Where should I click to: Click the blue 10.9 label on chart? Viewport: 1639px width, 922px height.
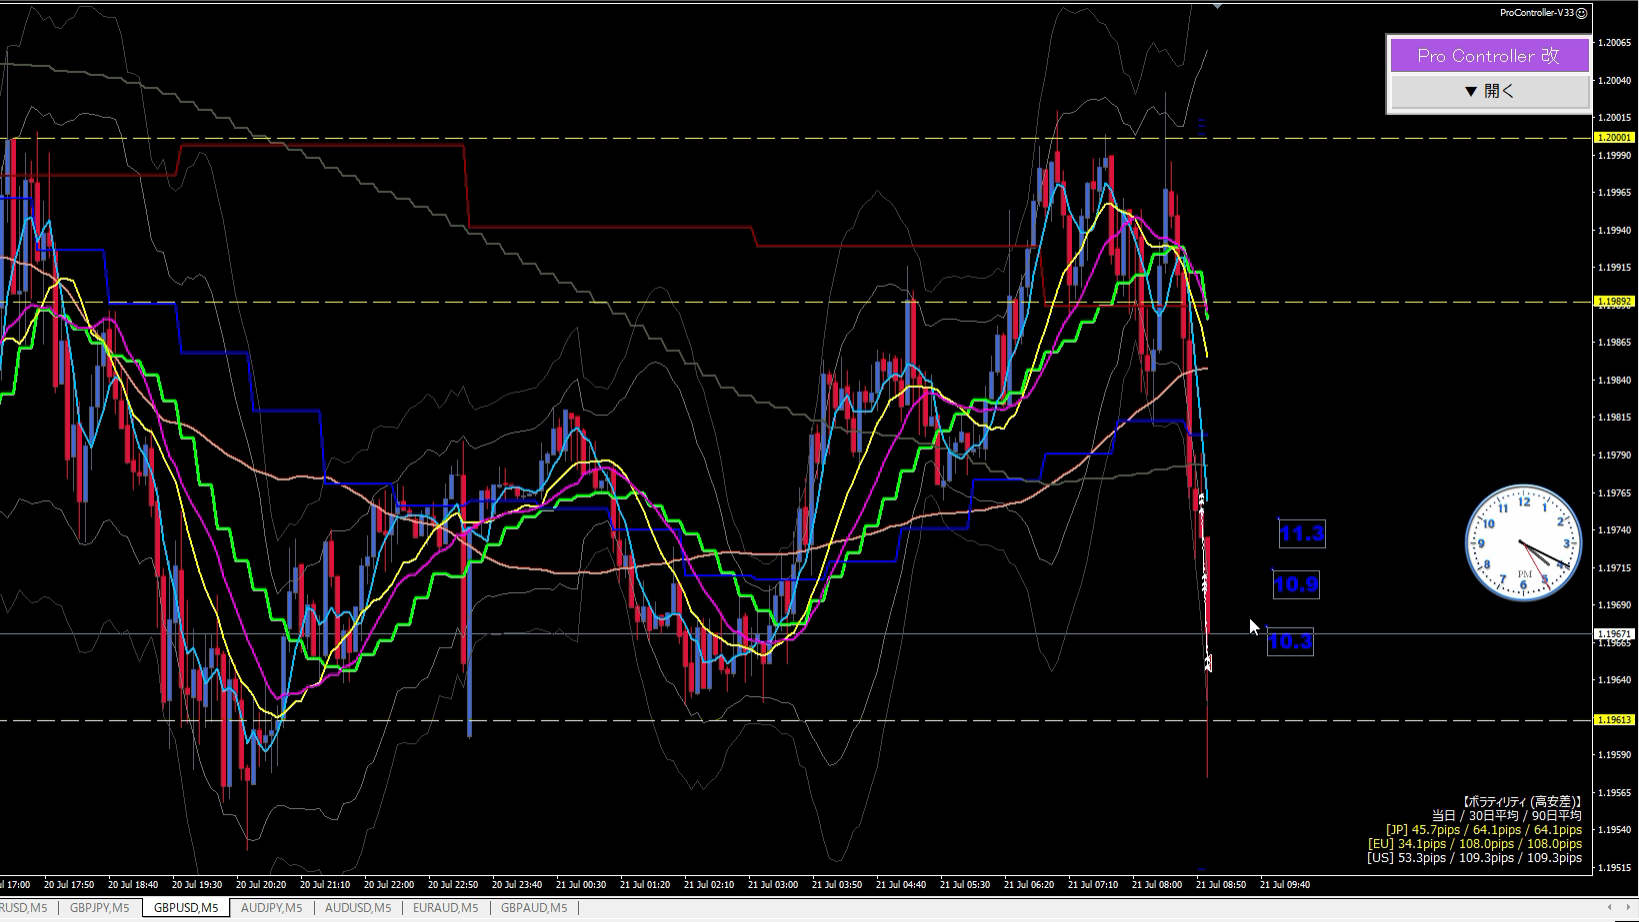tap(1296, 585)
